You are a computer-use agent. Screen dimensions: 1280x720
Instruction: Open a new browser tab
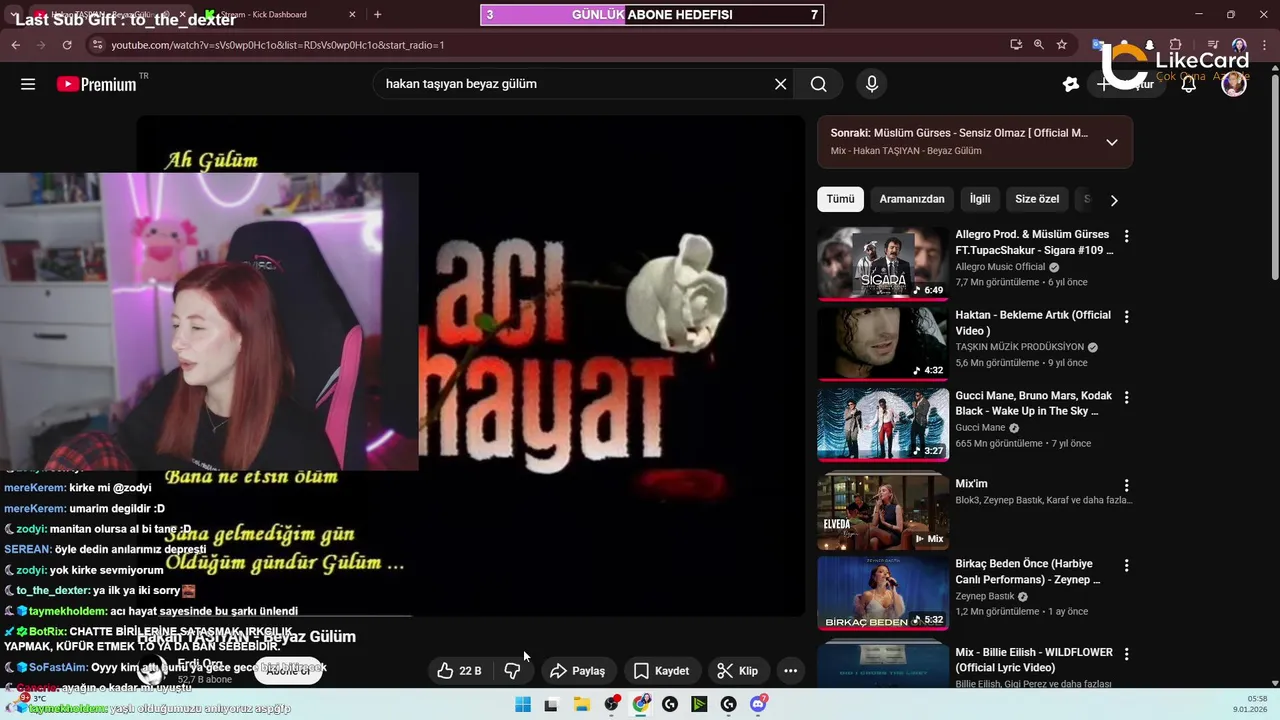(x=377, y=15)
